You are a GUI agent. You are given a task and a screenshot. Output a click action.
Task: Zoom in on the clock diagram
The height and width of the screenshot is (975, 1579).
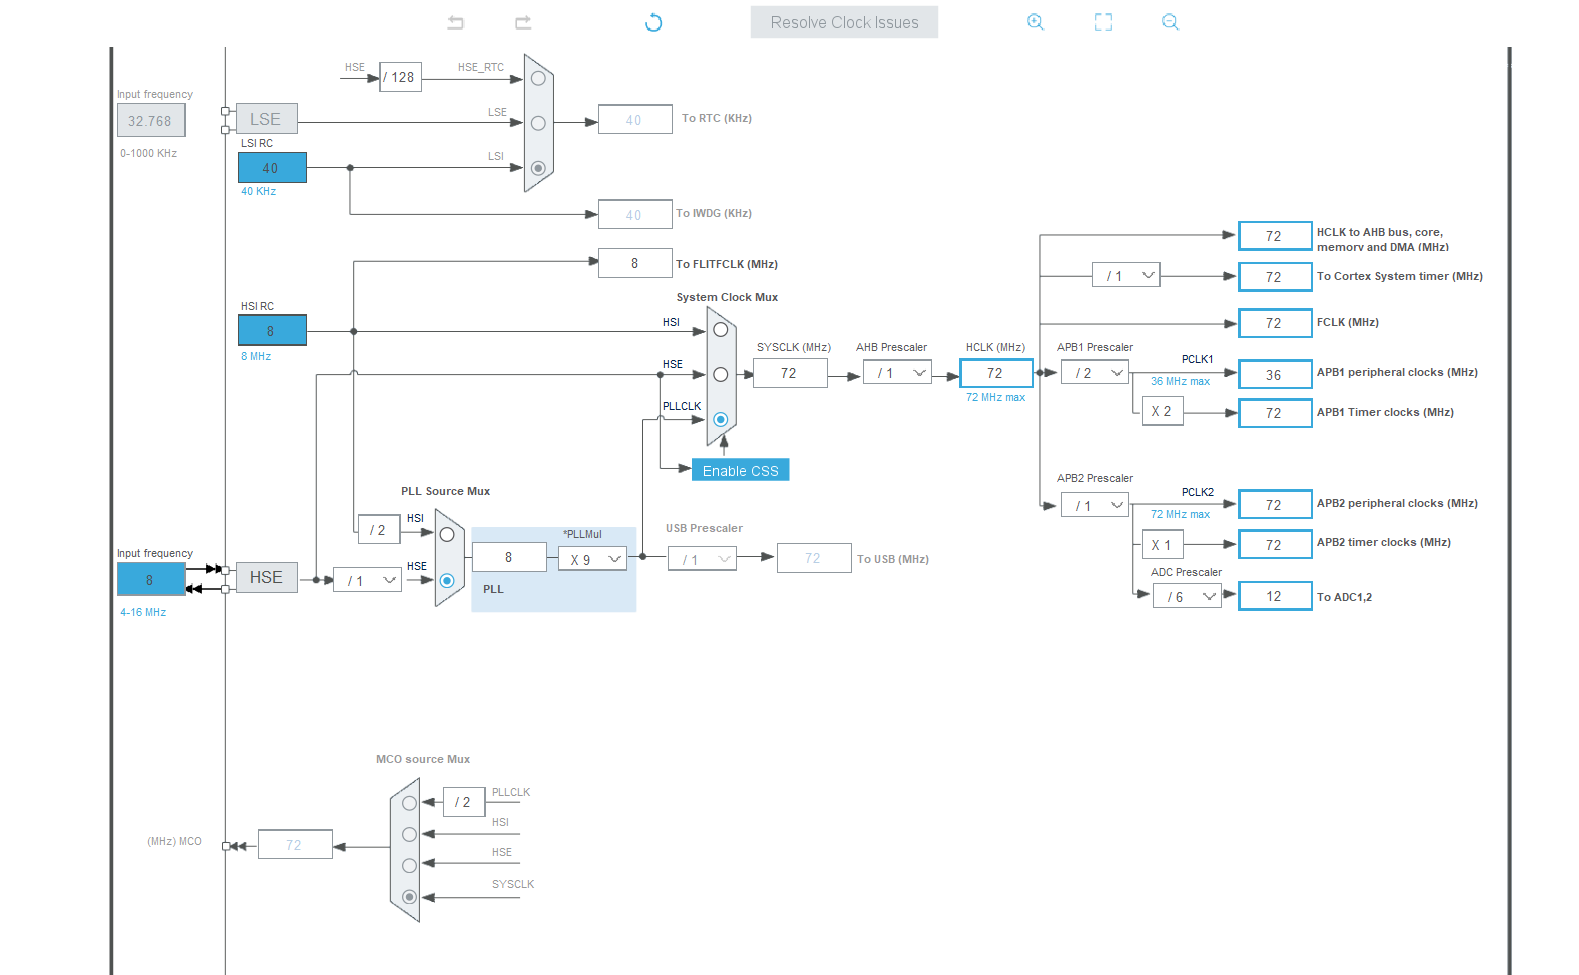click(1036, 22)
